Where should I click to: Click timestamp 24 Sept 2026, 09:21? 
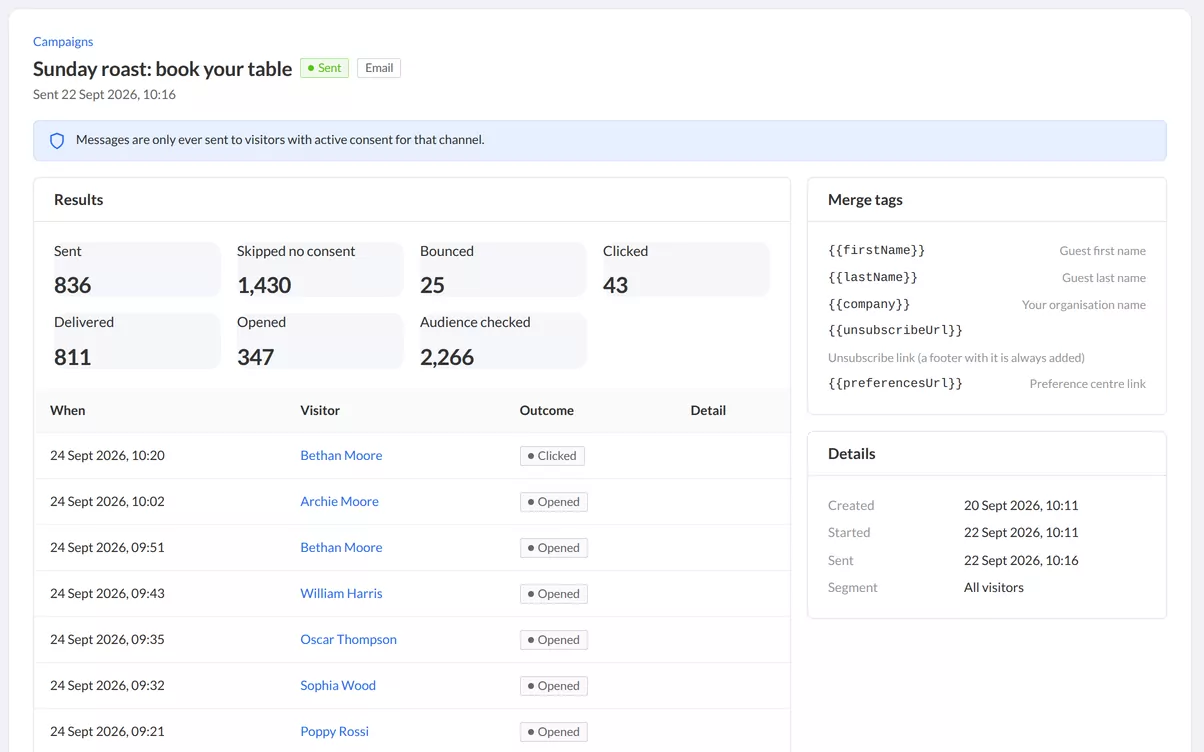coord(107,731)
